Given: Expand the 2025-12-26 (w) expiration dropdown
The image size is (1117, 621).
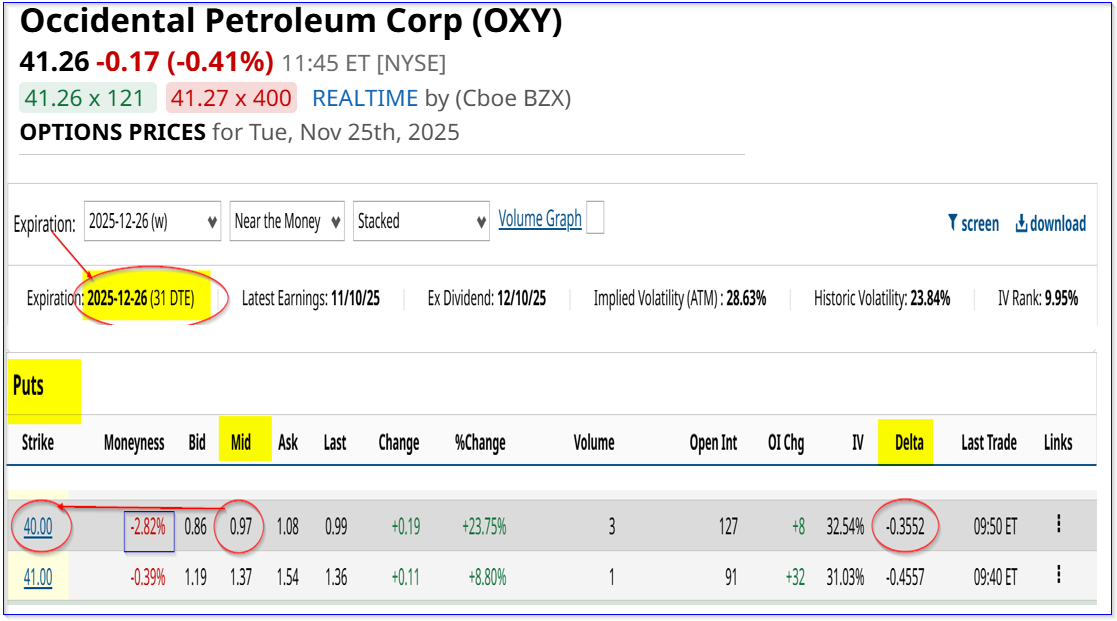Looking at the screenshot, I should (152, 221).
